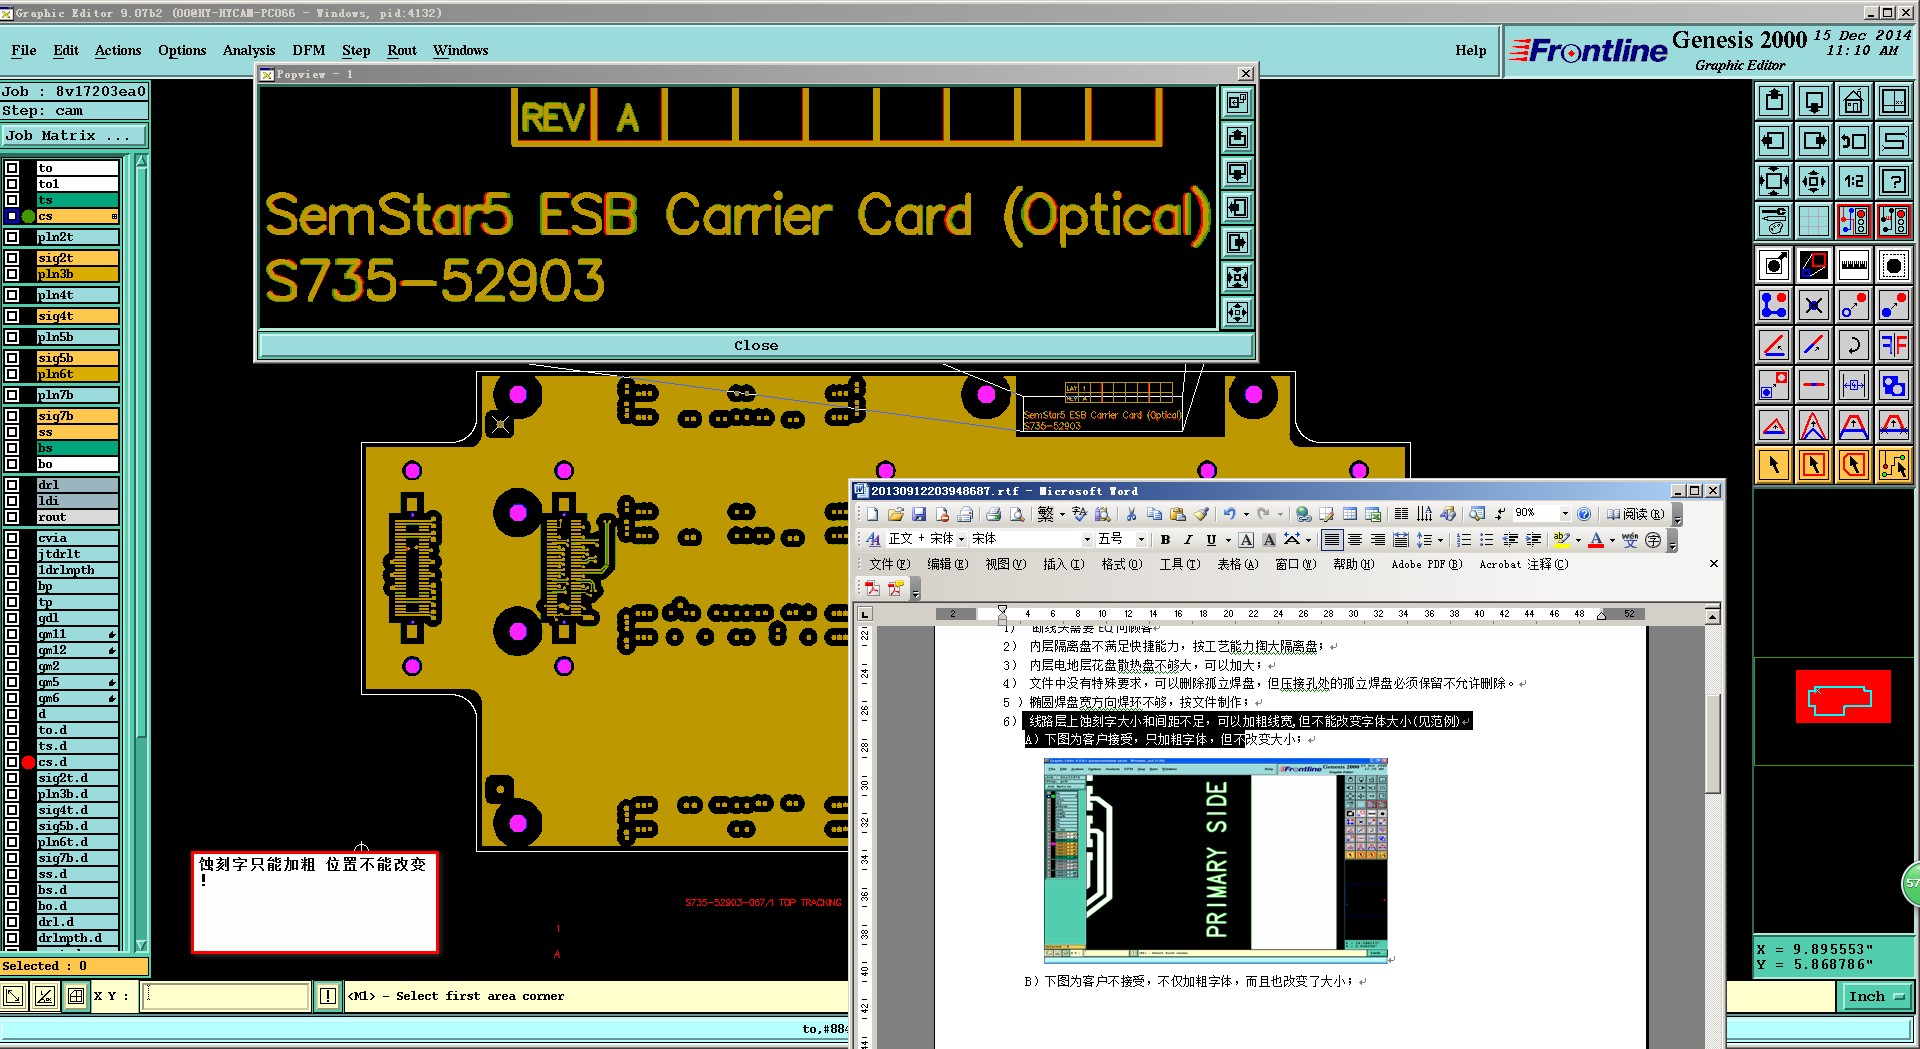The height and width of the screenshot is (1049, 1920).
Task: Click the Job Matrix button
Action: pyautogui.click(x=75, y=135)
